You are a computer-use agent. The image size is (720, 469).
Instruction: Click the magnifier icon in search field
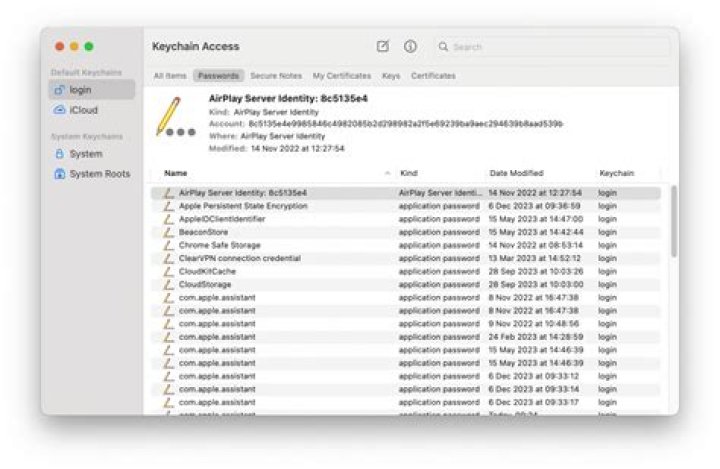click(x=443, y=46)
